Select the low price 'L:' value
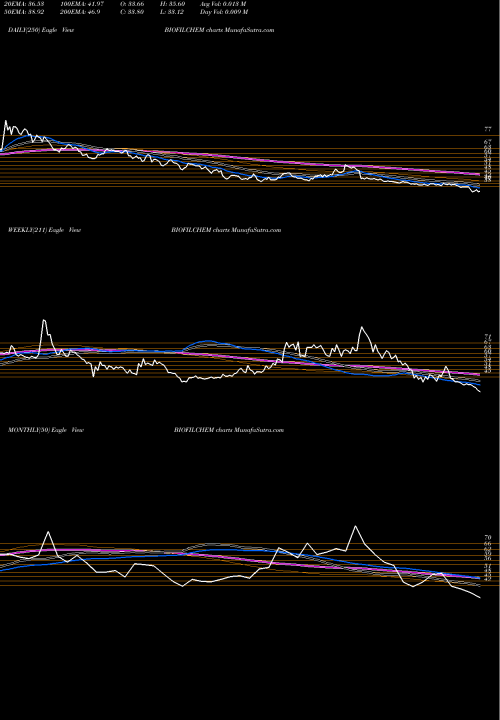 172,12
